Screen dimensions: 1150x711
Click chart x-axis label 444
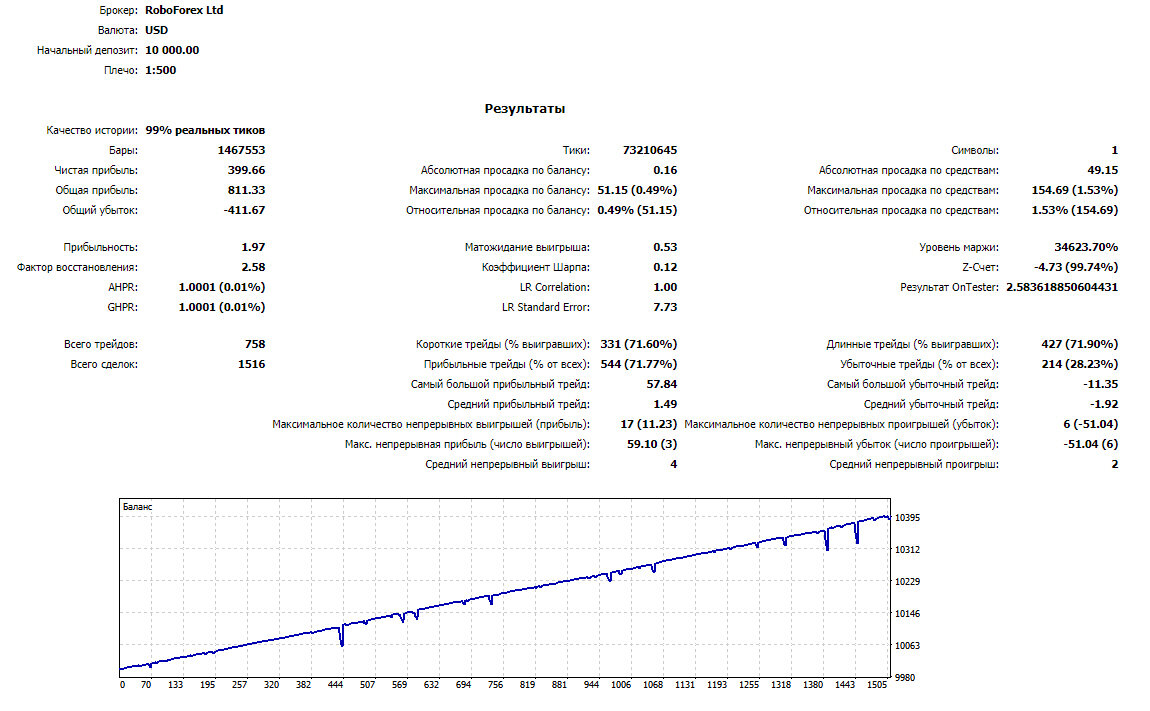(335, 685)
